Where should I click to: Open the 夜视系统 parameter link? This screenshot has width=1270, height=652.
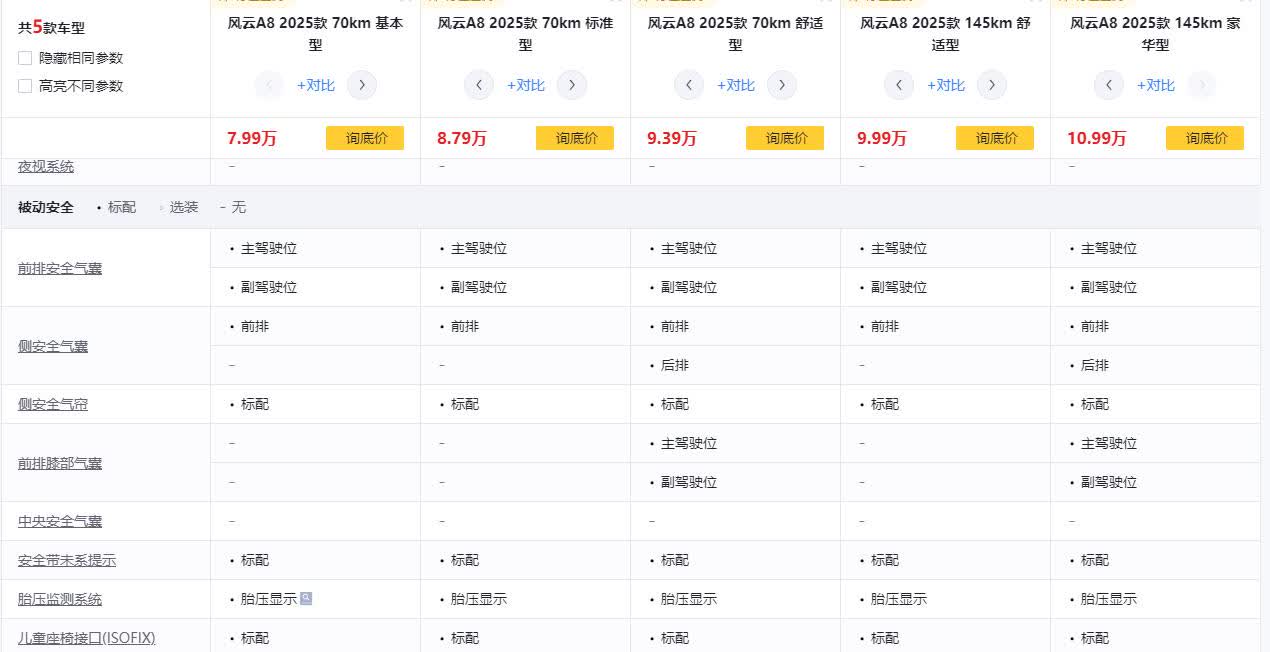[x=46, y=166]
